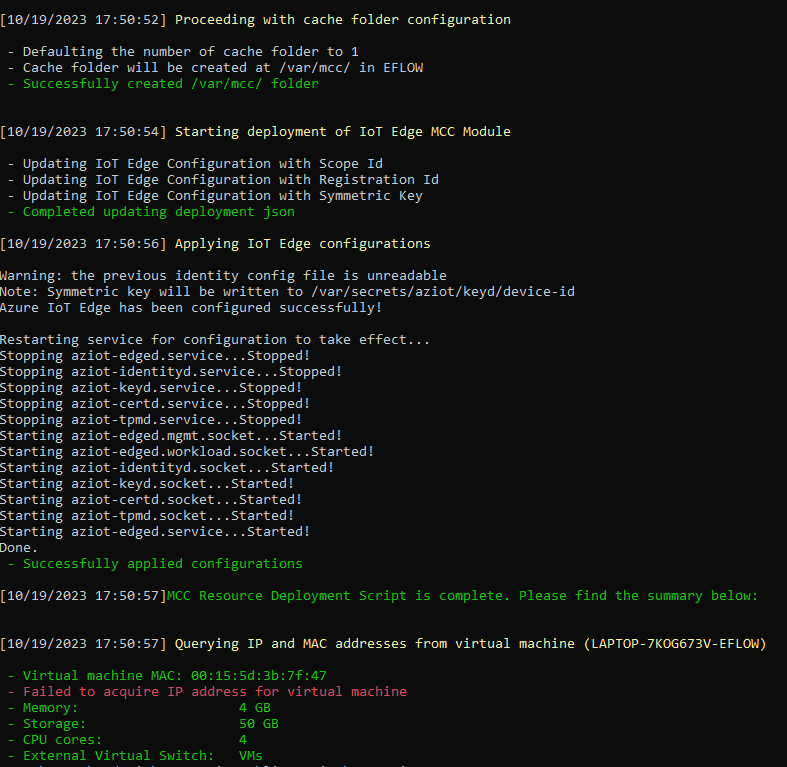Click the '/var/secrets/aziot/keyd/device-id' path
This screenshot has height=767, width=787.
coord(443,292)
